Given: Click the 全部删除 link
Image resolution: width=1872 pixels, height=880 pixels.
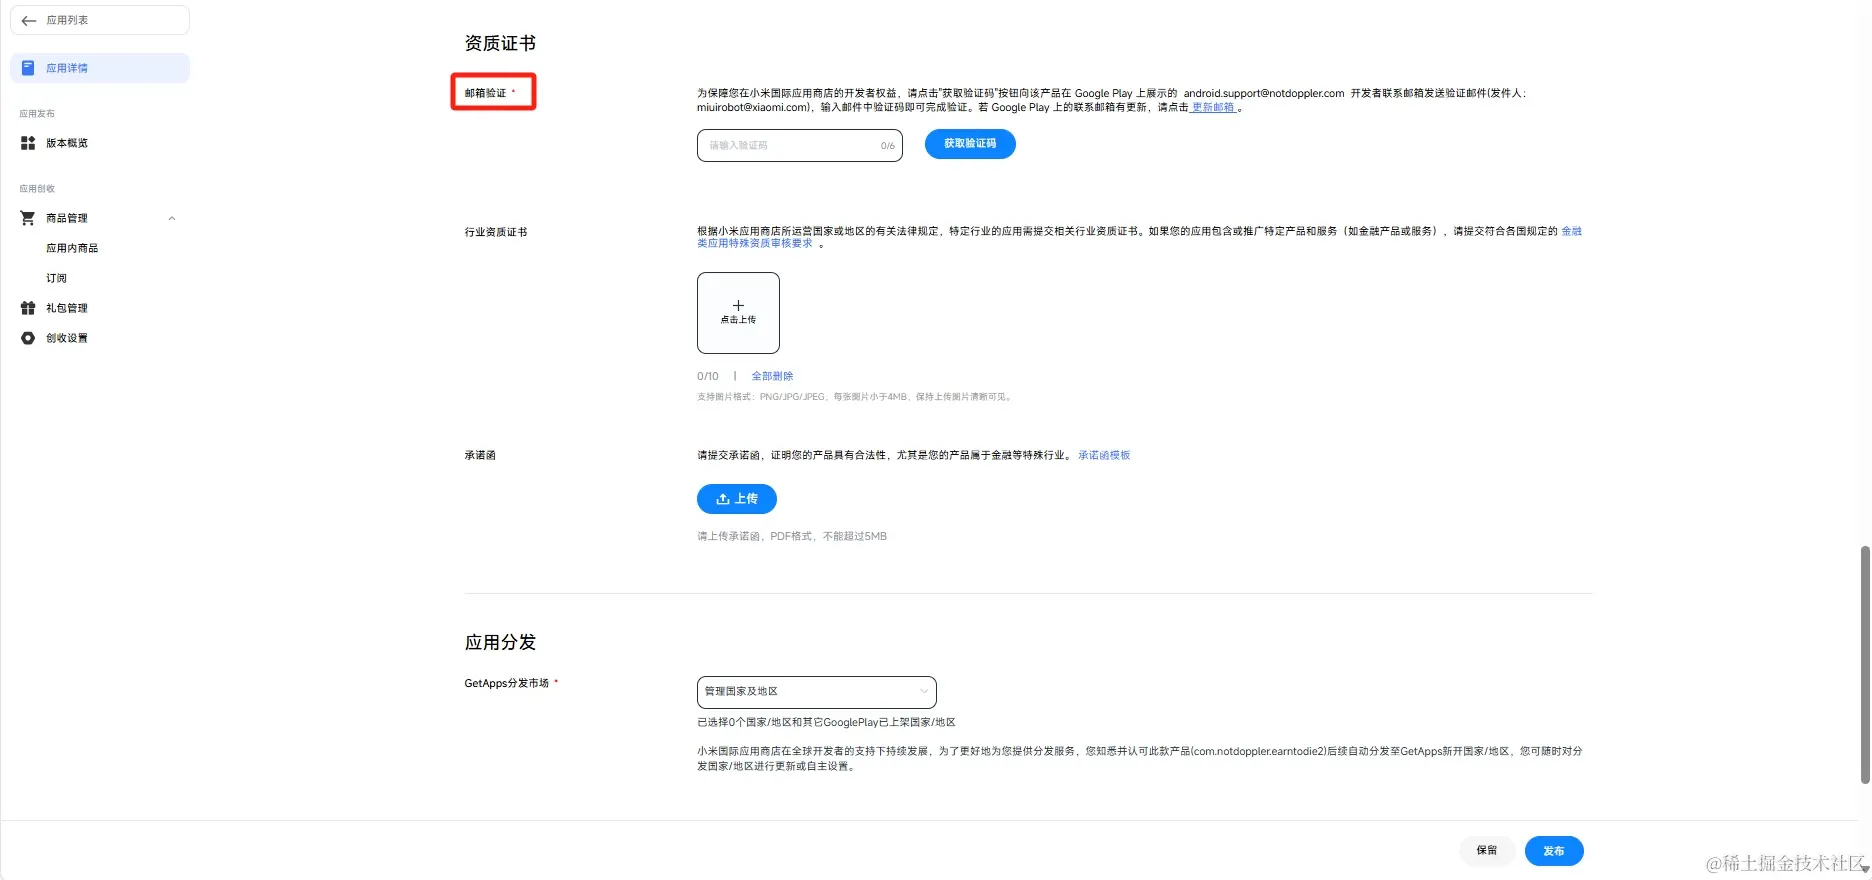Looking at the screenshot, I should [x=772, y=376].
